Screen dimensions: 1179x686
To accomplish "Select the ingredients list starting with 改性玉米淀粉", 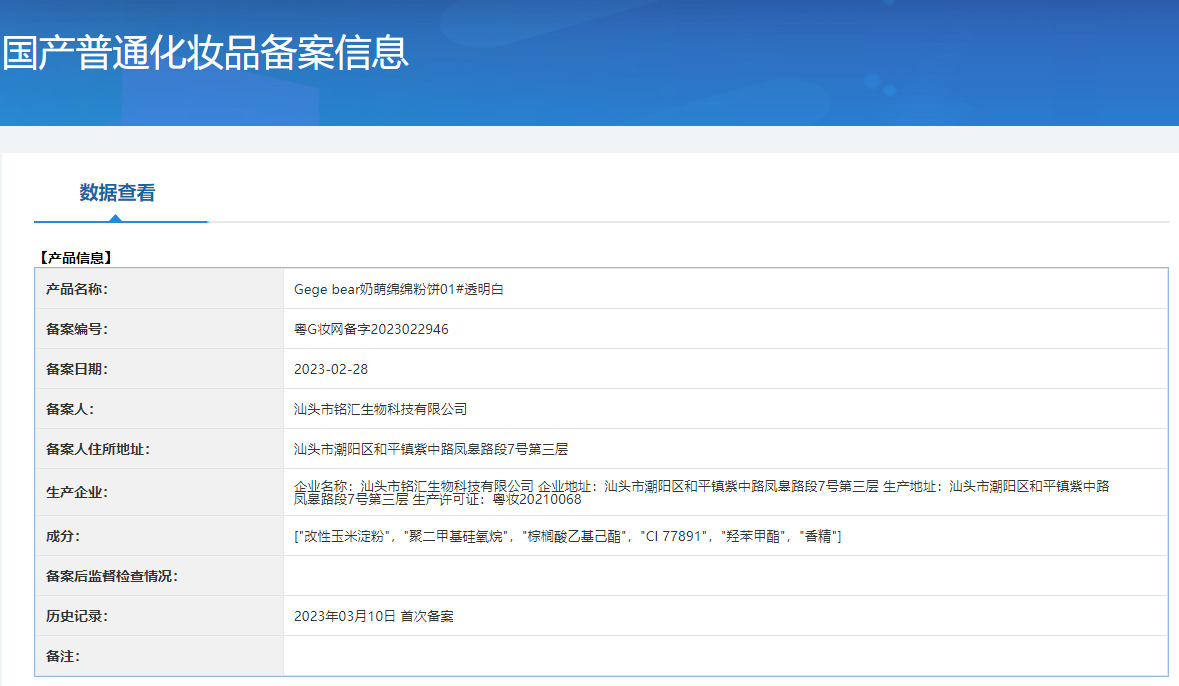I will point(568,536).
